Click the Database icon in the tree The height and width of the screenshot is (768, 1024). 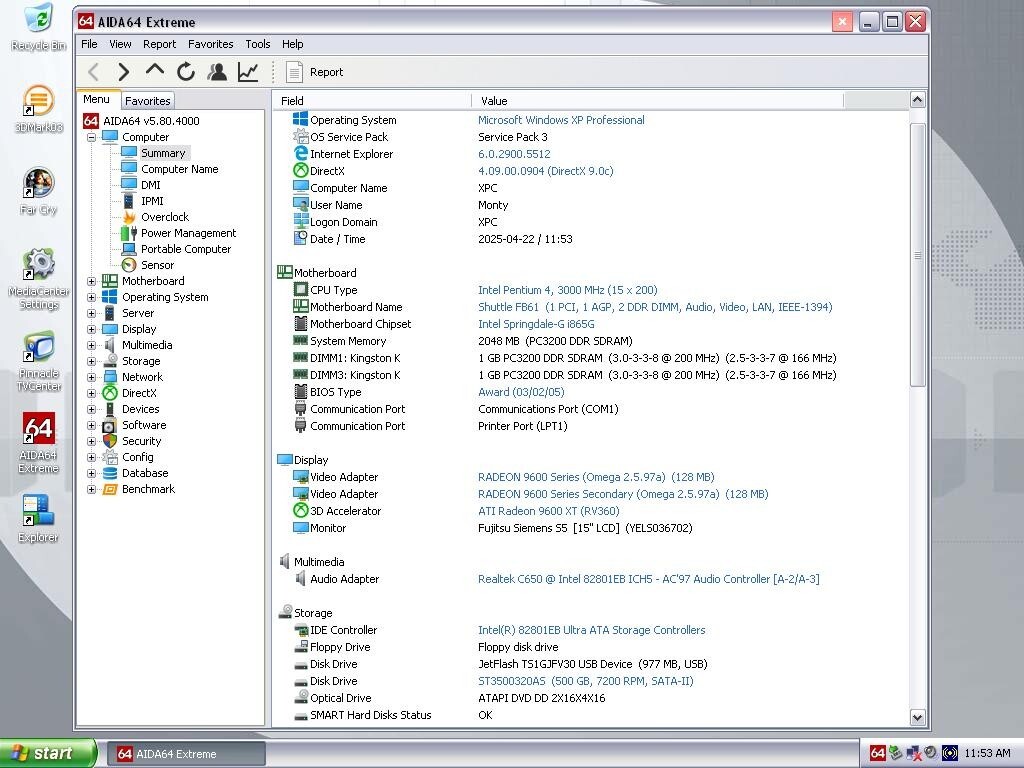[x=110, y=473]
